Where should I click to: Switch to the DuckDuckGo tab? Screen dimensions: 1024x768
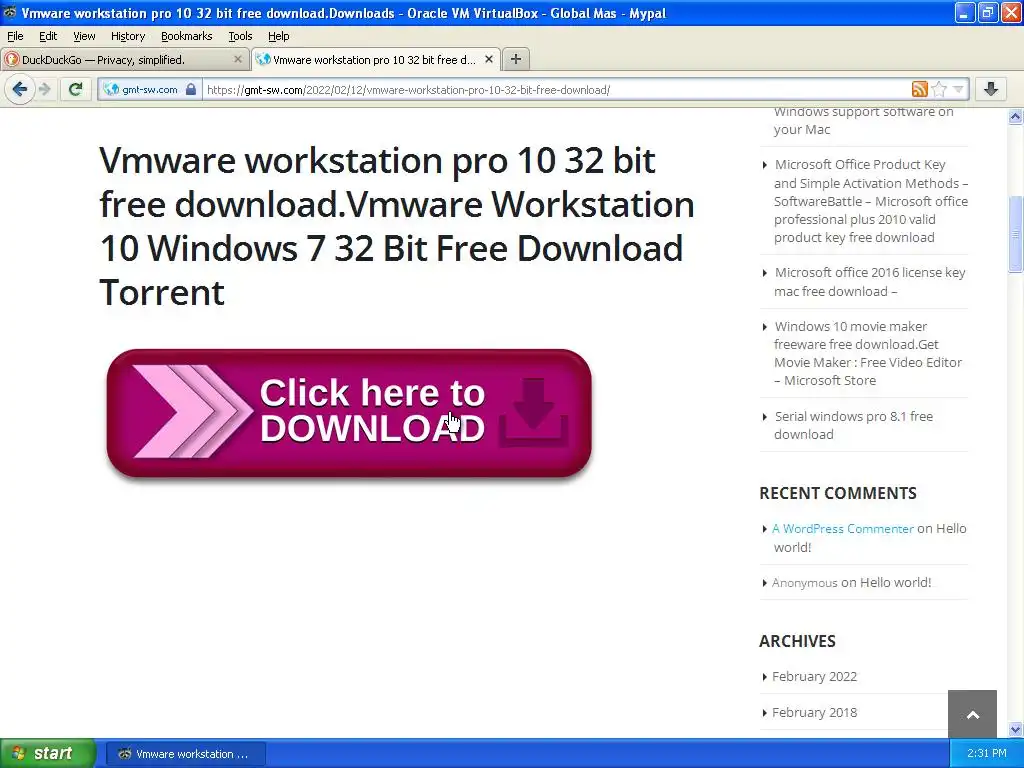click(x=125, y=59)
